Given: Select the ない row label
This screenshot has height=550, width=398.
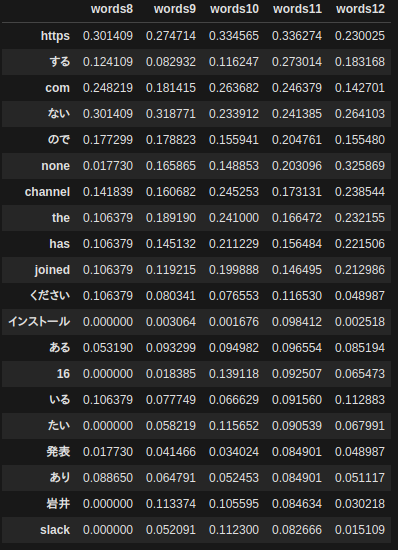Looking at the screenshot, I should coord(59,114).
